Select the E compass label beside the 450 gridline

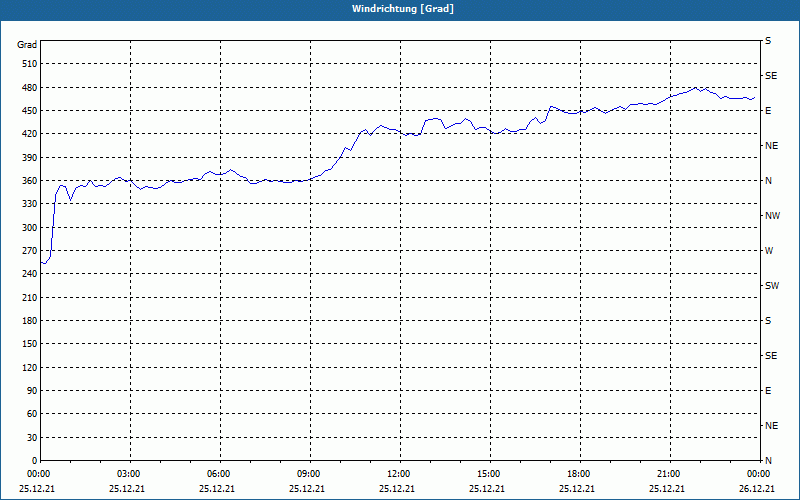[x=768, y=111]
